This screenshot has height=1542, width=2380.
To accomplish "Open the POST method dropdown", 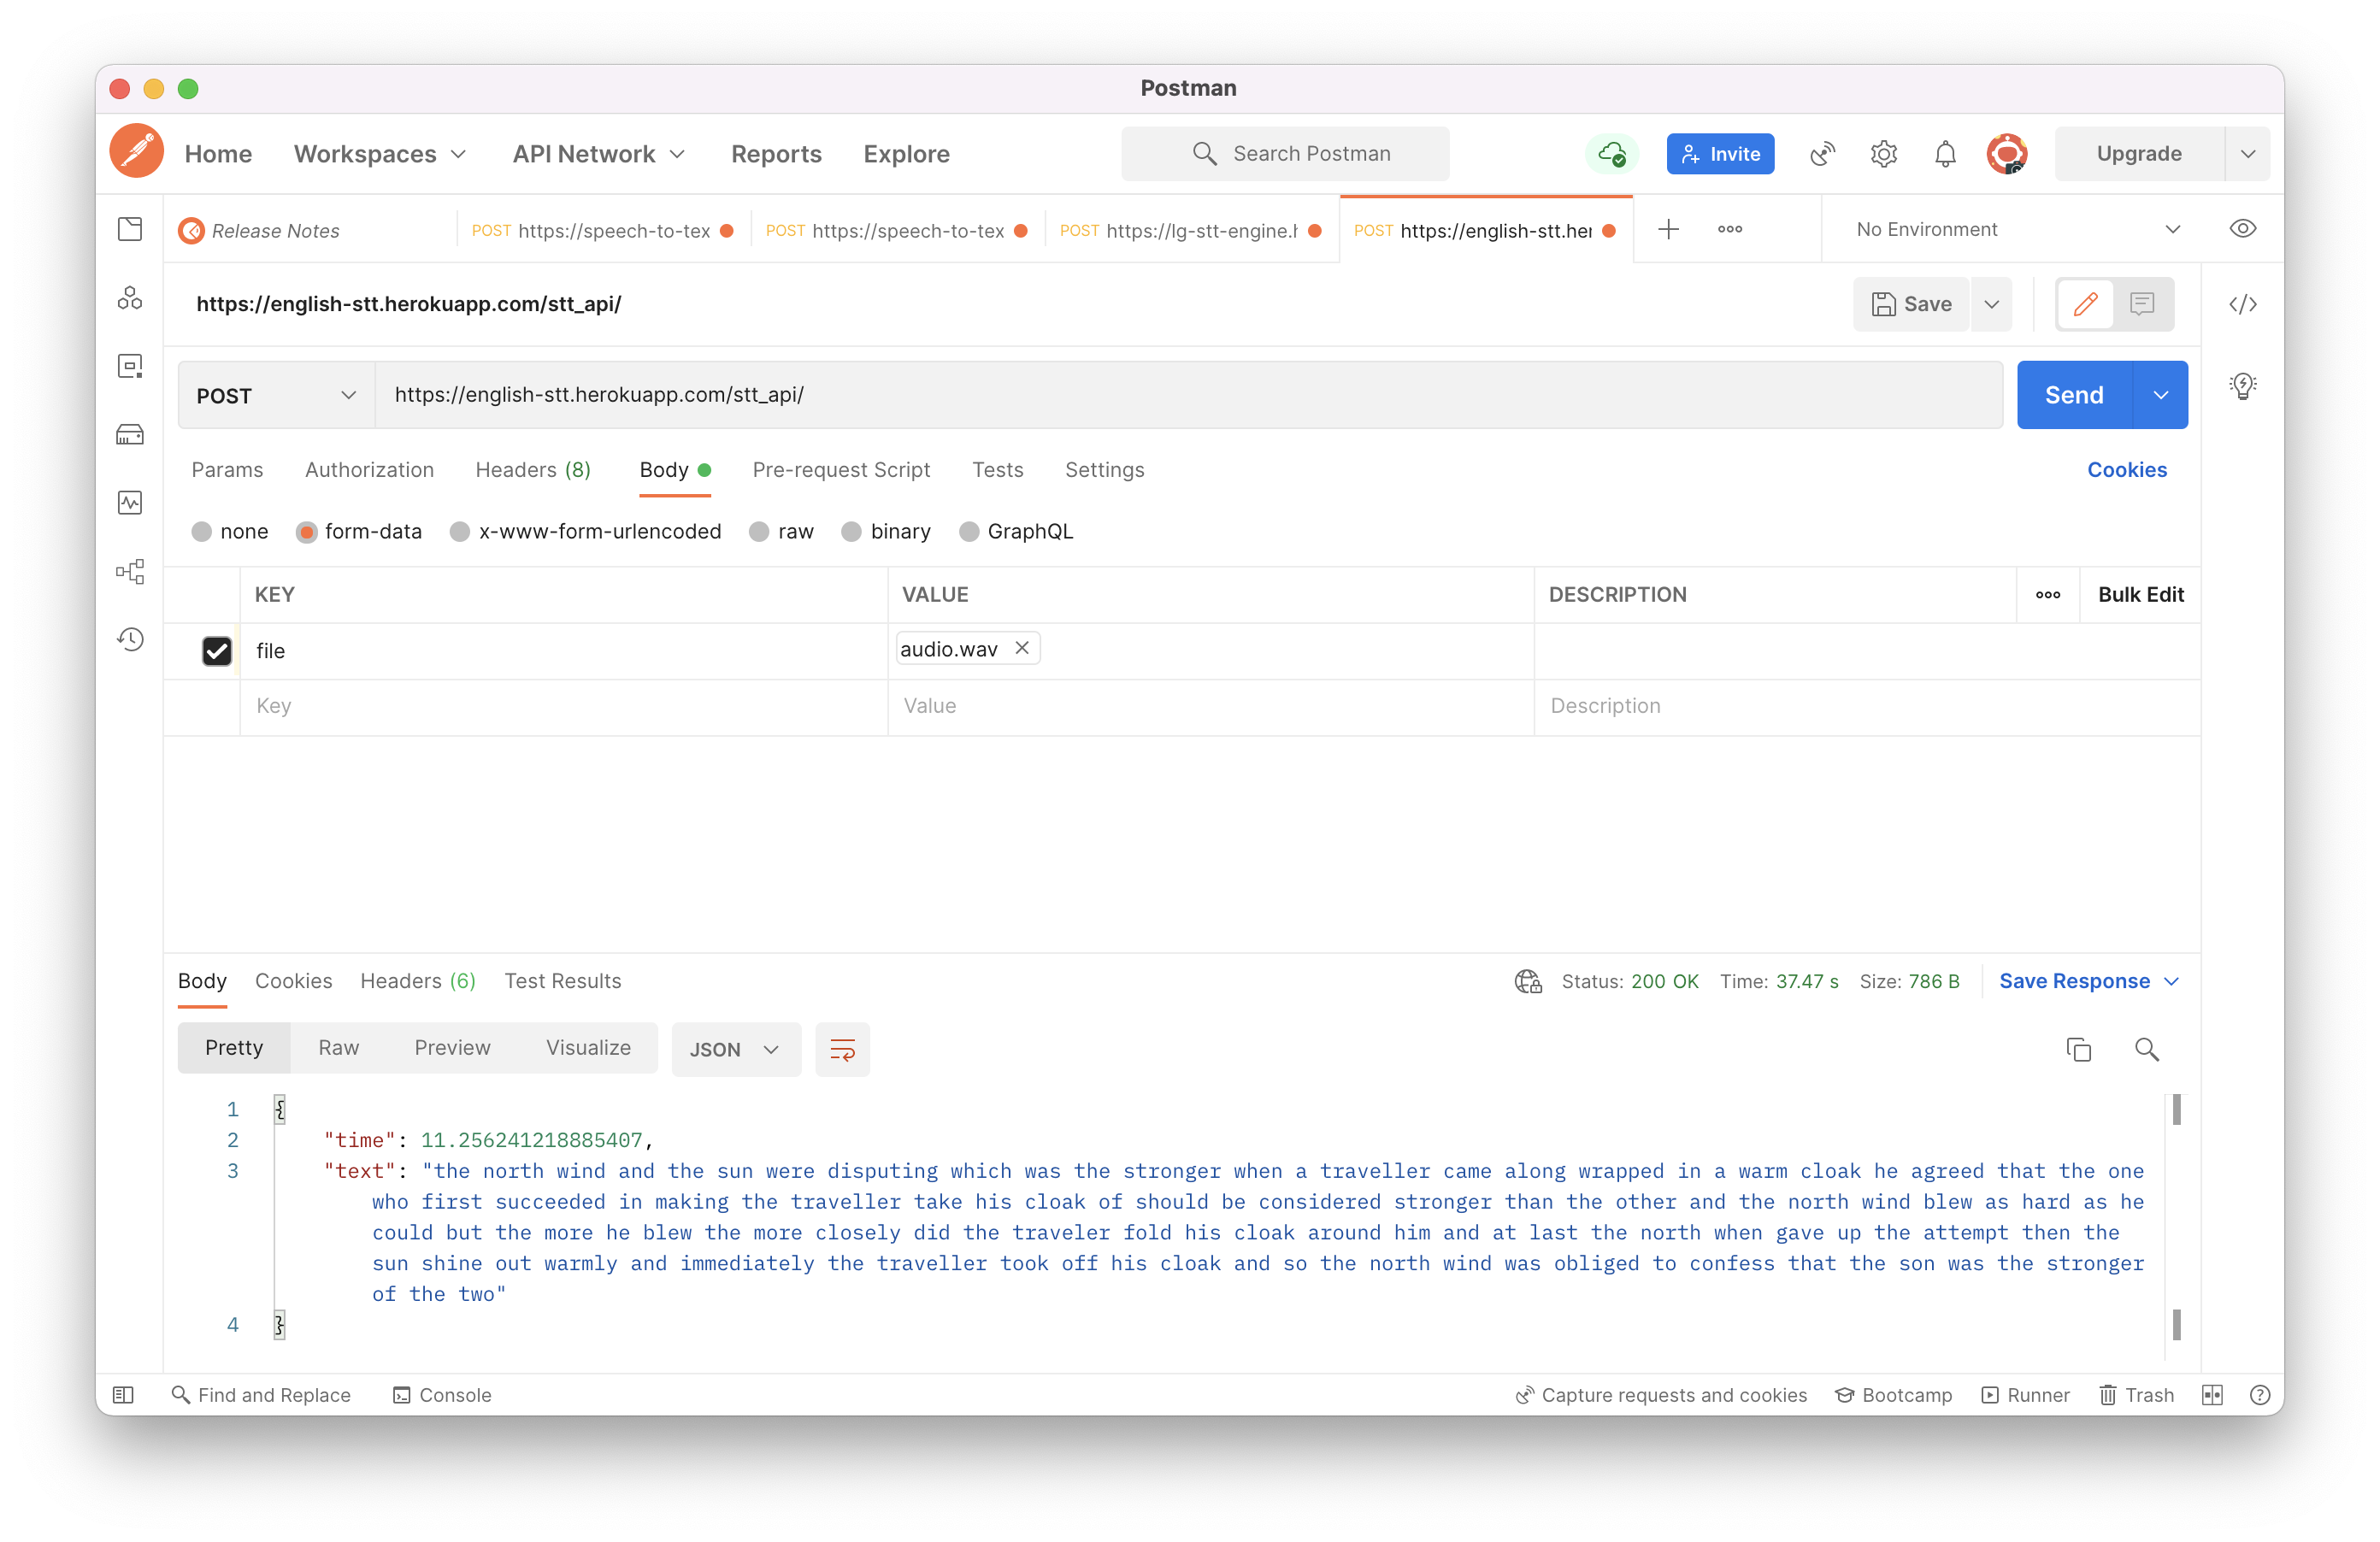I will pyautogui.click(x=276, y=395).
